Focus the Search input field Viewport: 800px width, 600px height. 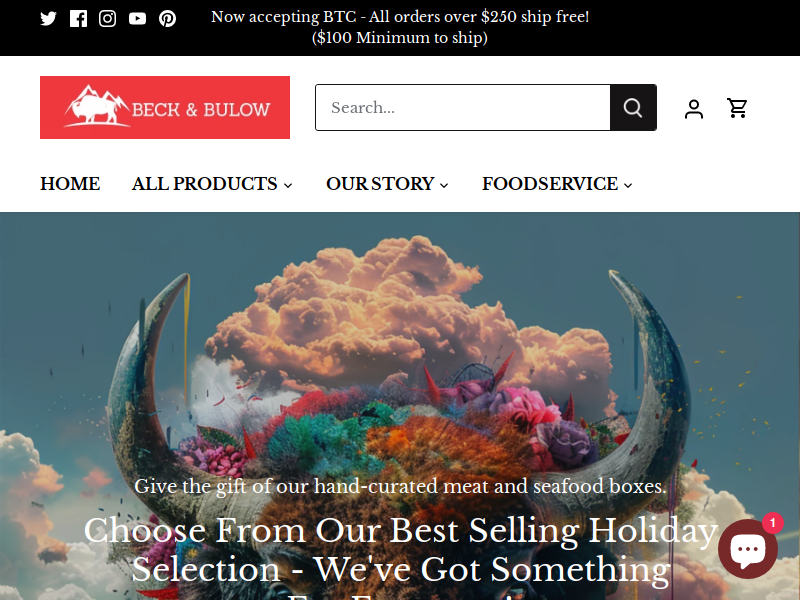[463, 108]
